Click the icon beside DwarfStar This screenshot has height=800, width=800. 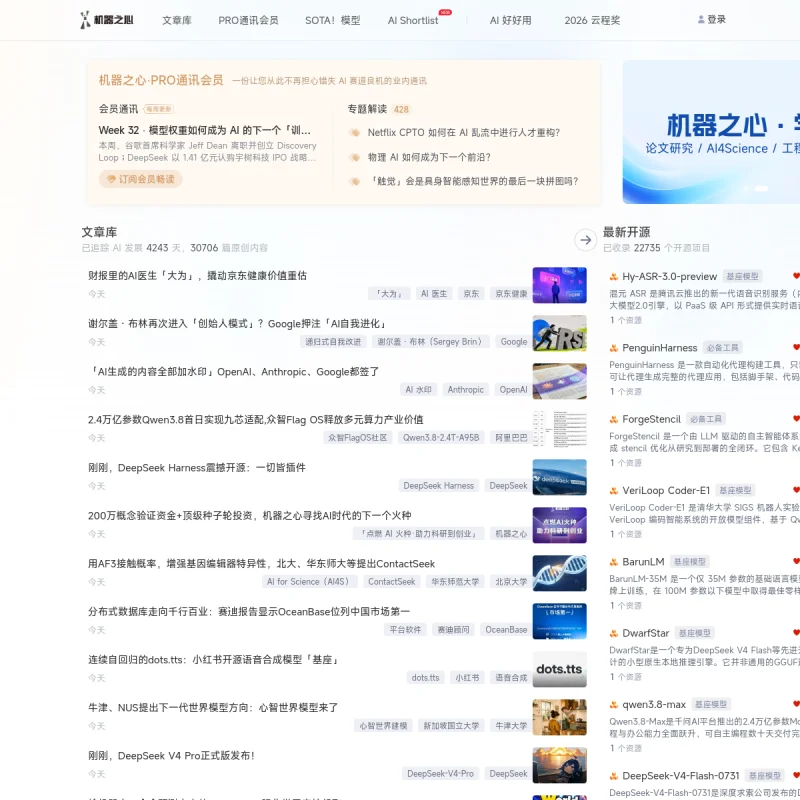click(614, 633)
